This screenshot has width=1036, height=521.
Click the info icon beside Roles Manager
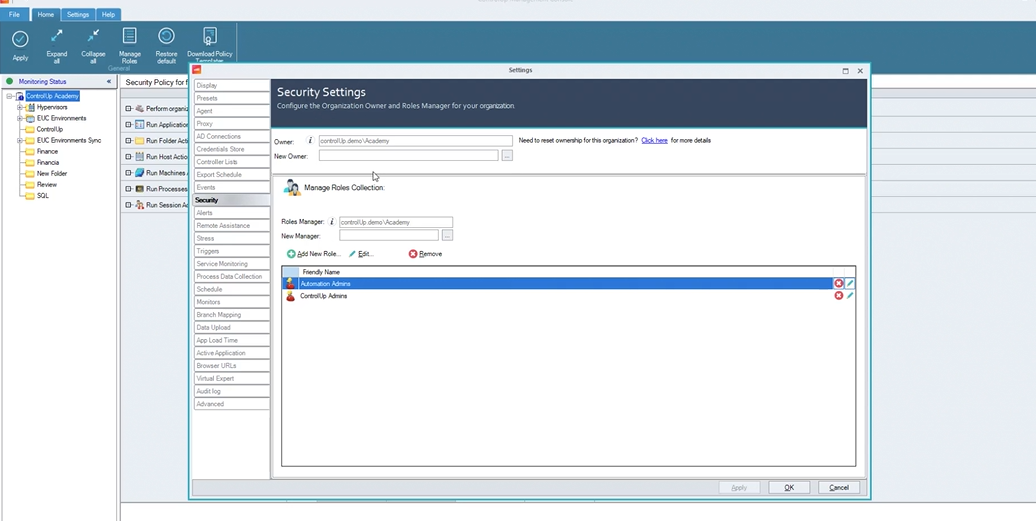tap(332, 222)
